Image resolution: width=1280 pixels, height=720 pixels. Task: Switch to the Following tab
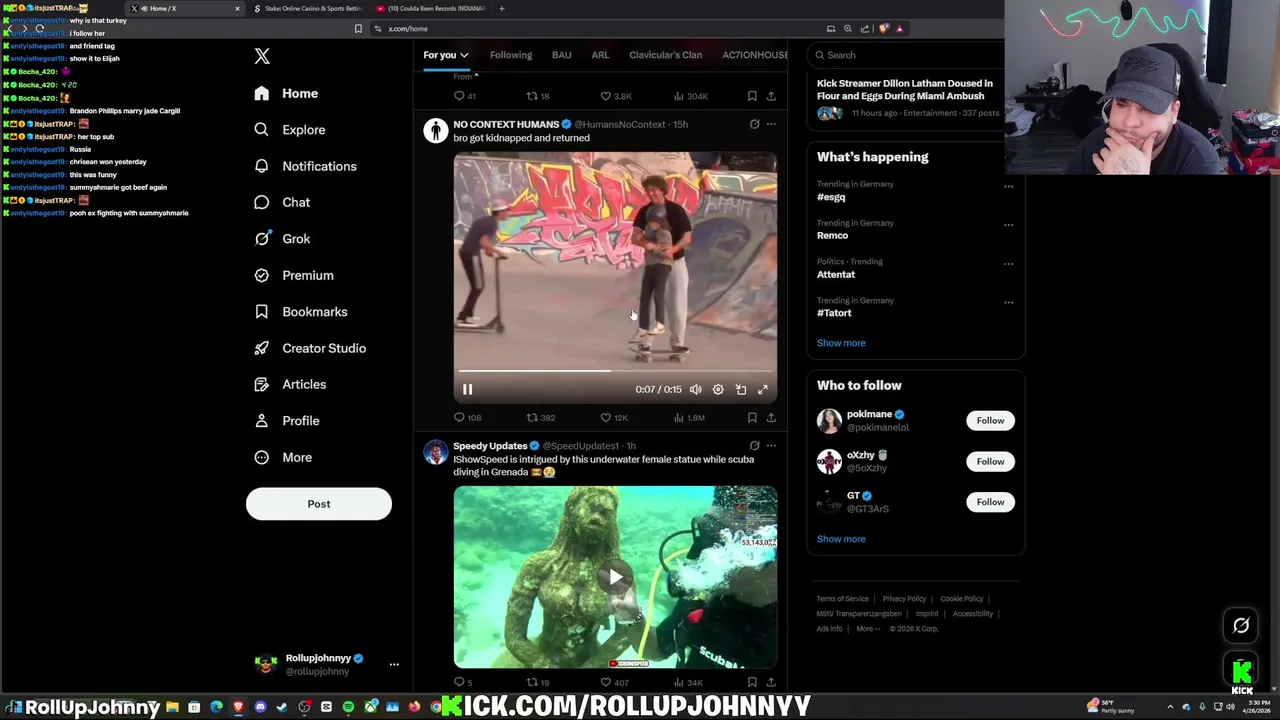click(x=511, y=55)
